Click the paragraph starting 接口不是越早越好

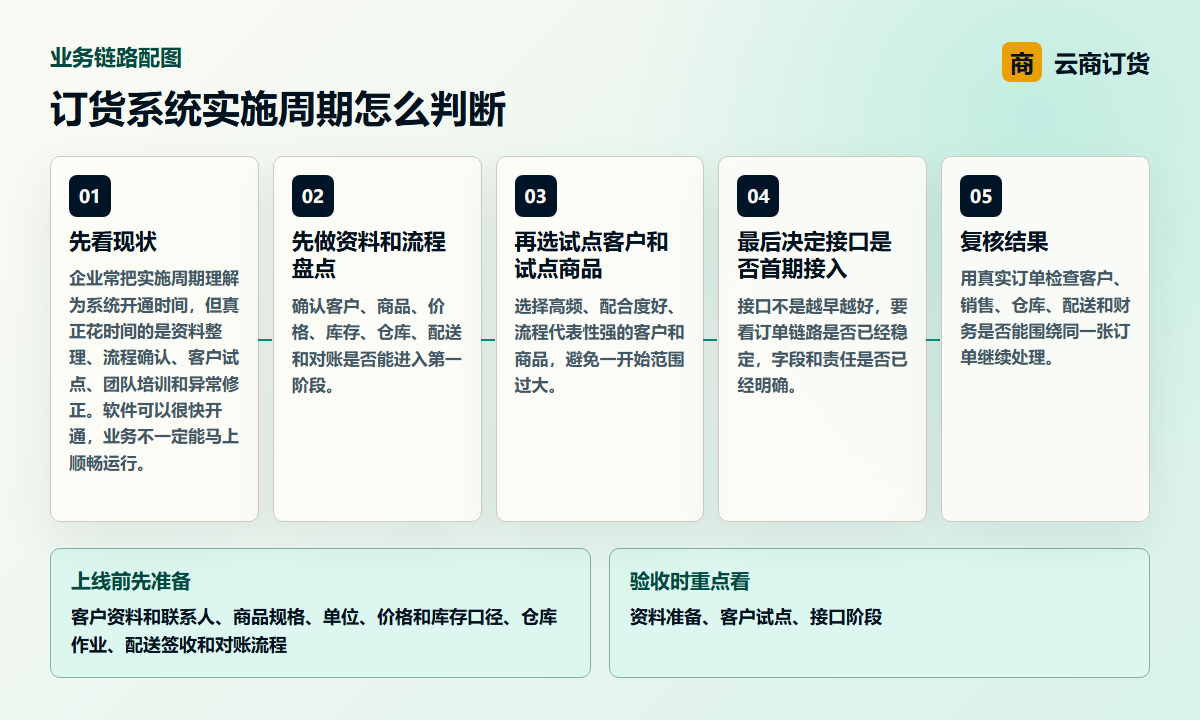pos(822,345)
